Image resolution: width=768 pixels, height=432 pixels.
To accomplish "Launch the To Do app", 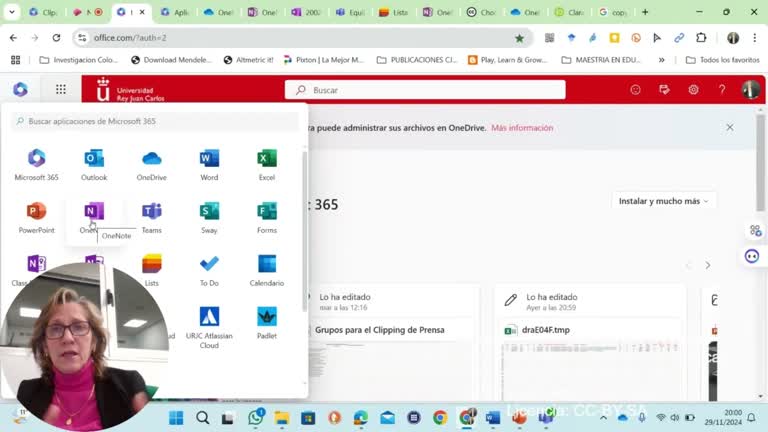I will tap(209, 270).
